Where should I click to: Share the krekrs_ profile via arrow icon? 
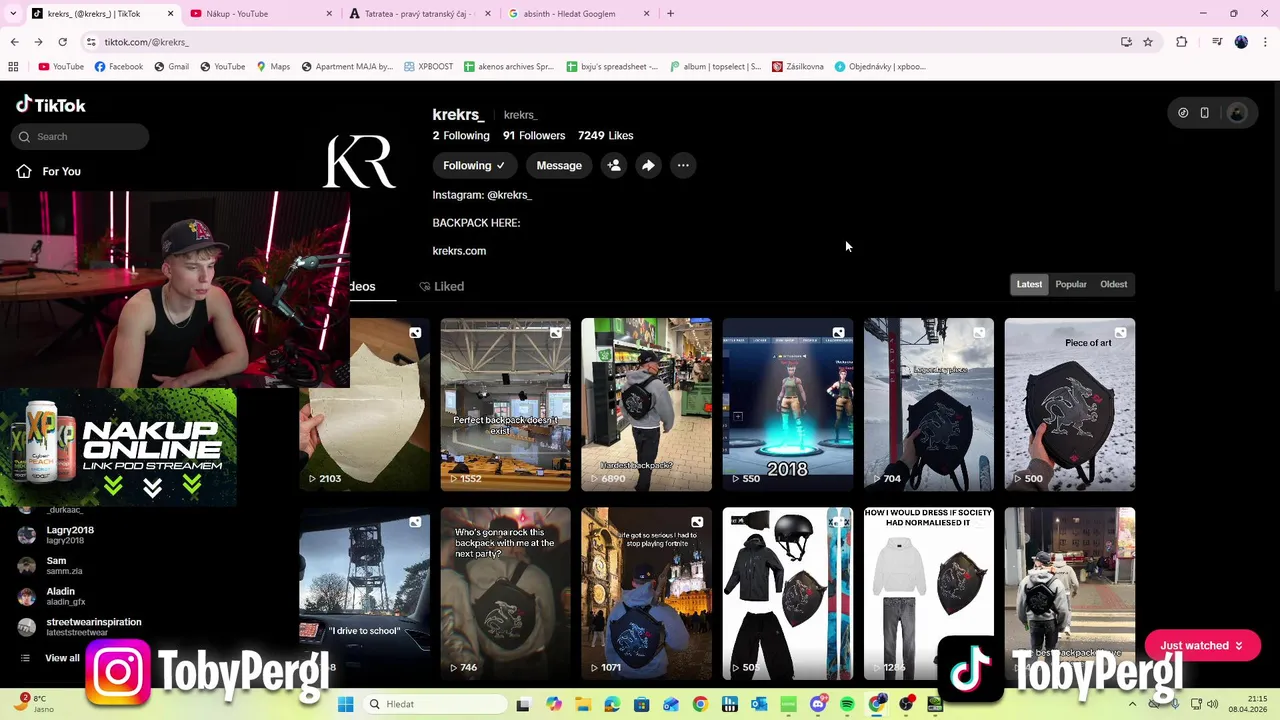click(x=648, y=165)
